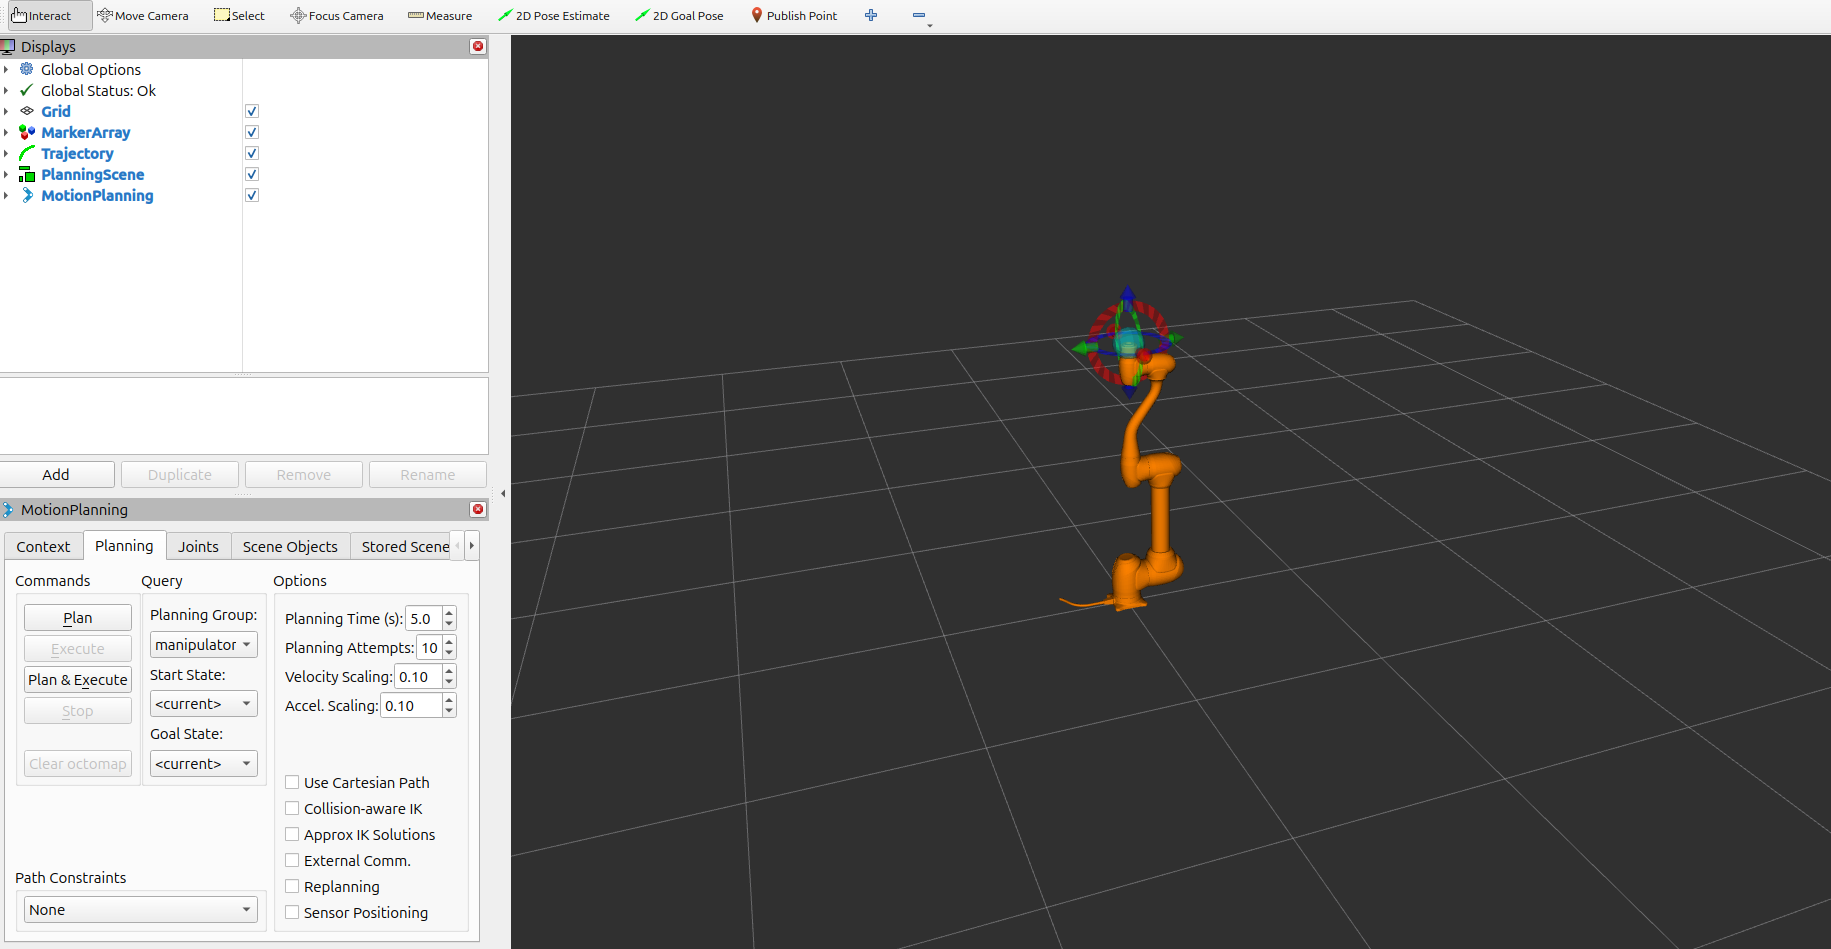The height and width of the screenshot is (949, 1831).
Task: Close the MotionPlanning panel
Action: point(478,509)
